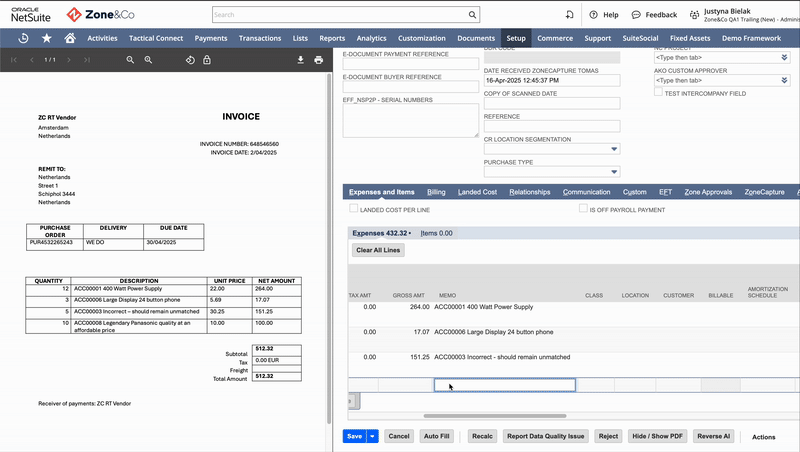
Task: Switch to the Billing subtab
Action: point(436,192)
